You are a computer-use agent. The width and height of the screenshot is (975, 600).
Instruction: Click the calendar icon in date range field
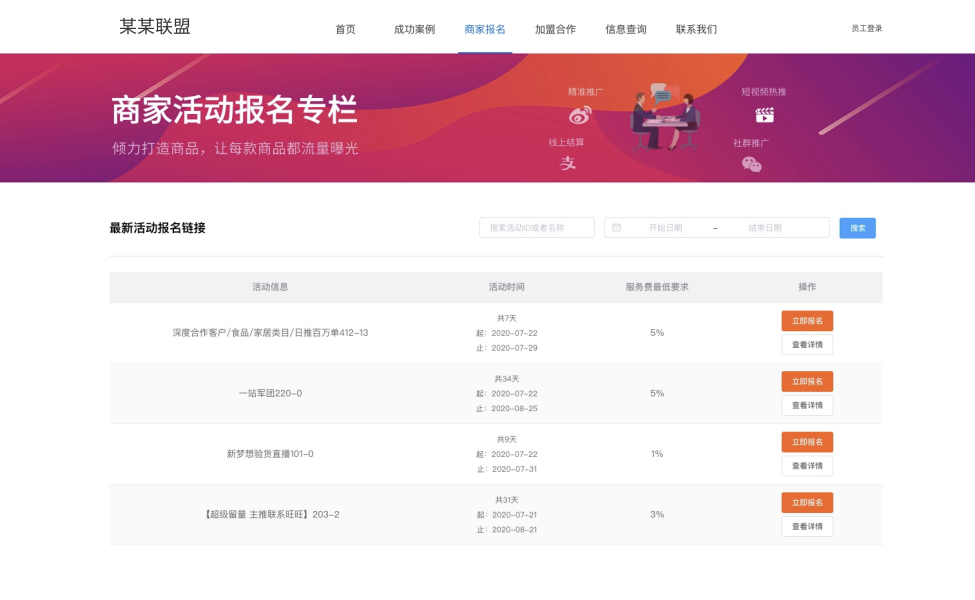coord(617,228)
